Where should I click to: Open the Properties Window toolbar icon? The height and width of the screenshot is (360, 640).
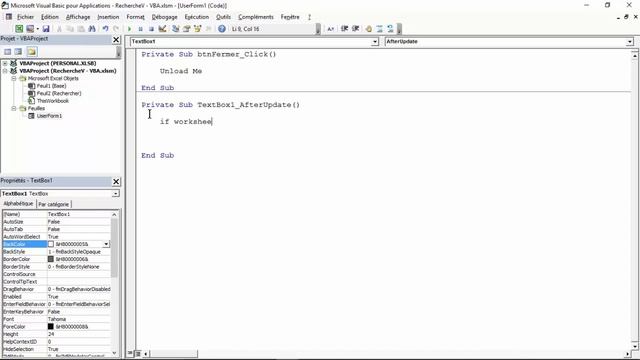coord(187,29)
